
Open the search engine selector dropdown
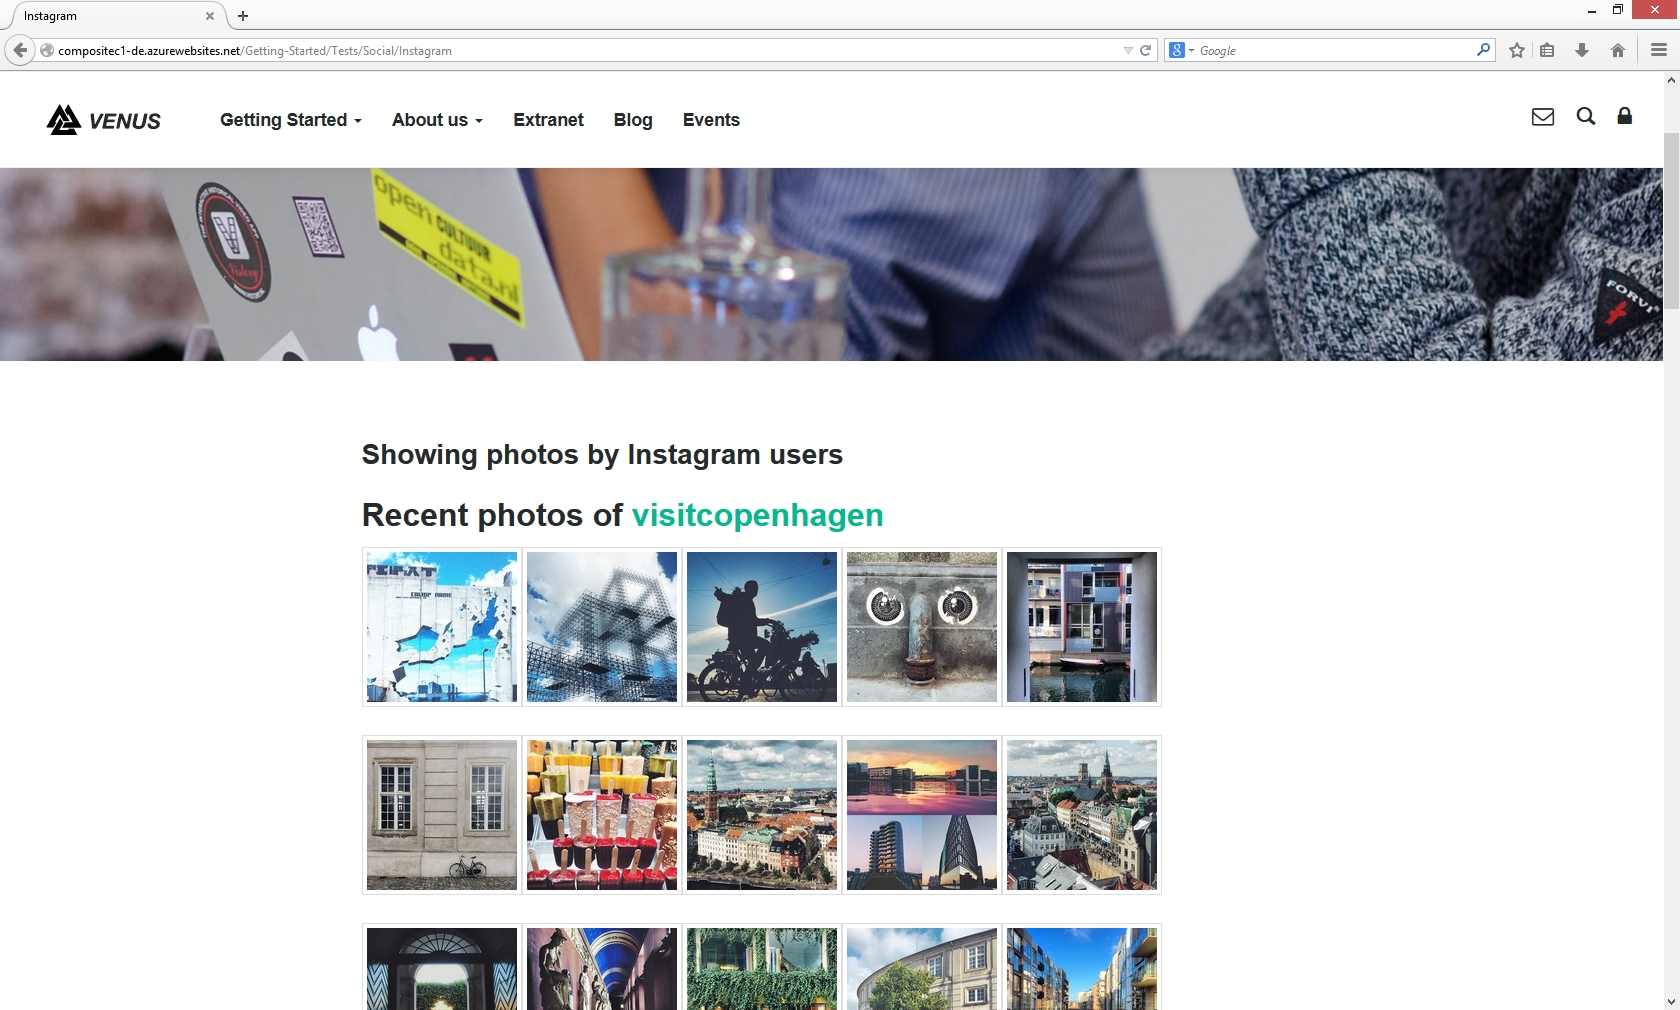(1181, 50)
